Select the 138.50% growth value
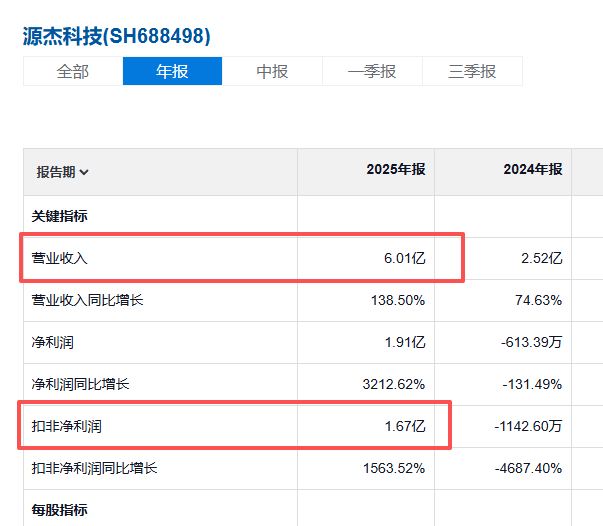The height and width of the screenshot is (526, 603). click(x=398, y=300)
